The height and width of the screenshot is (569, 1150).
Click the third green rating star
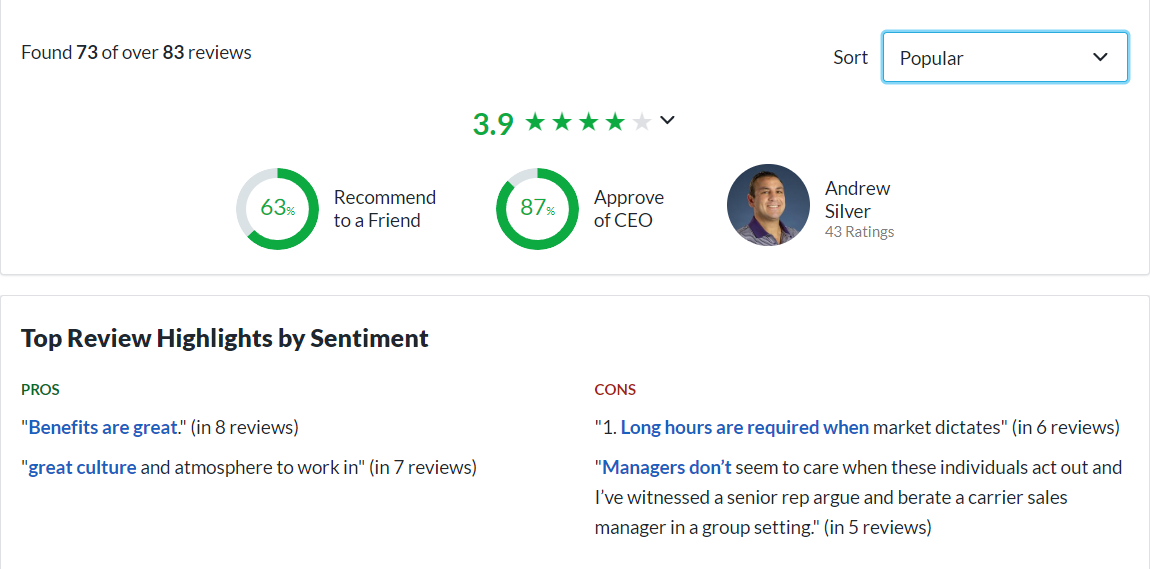click(589, 122)
